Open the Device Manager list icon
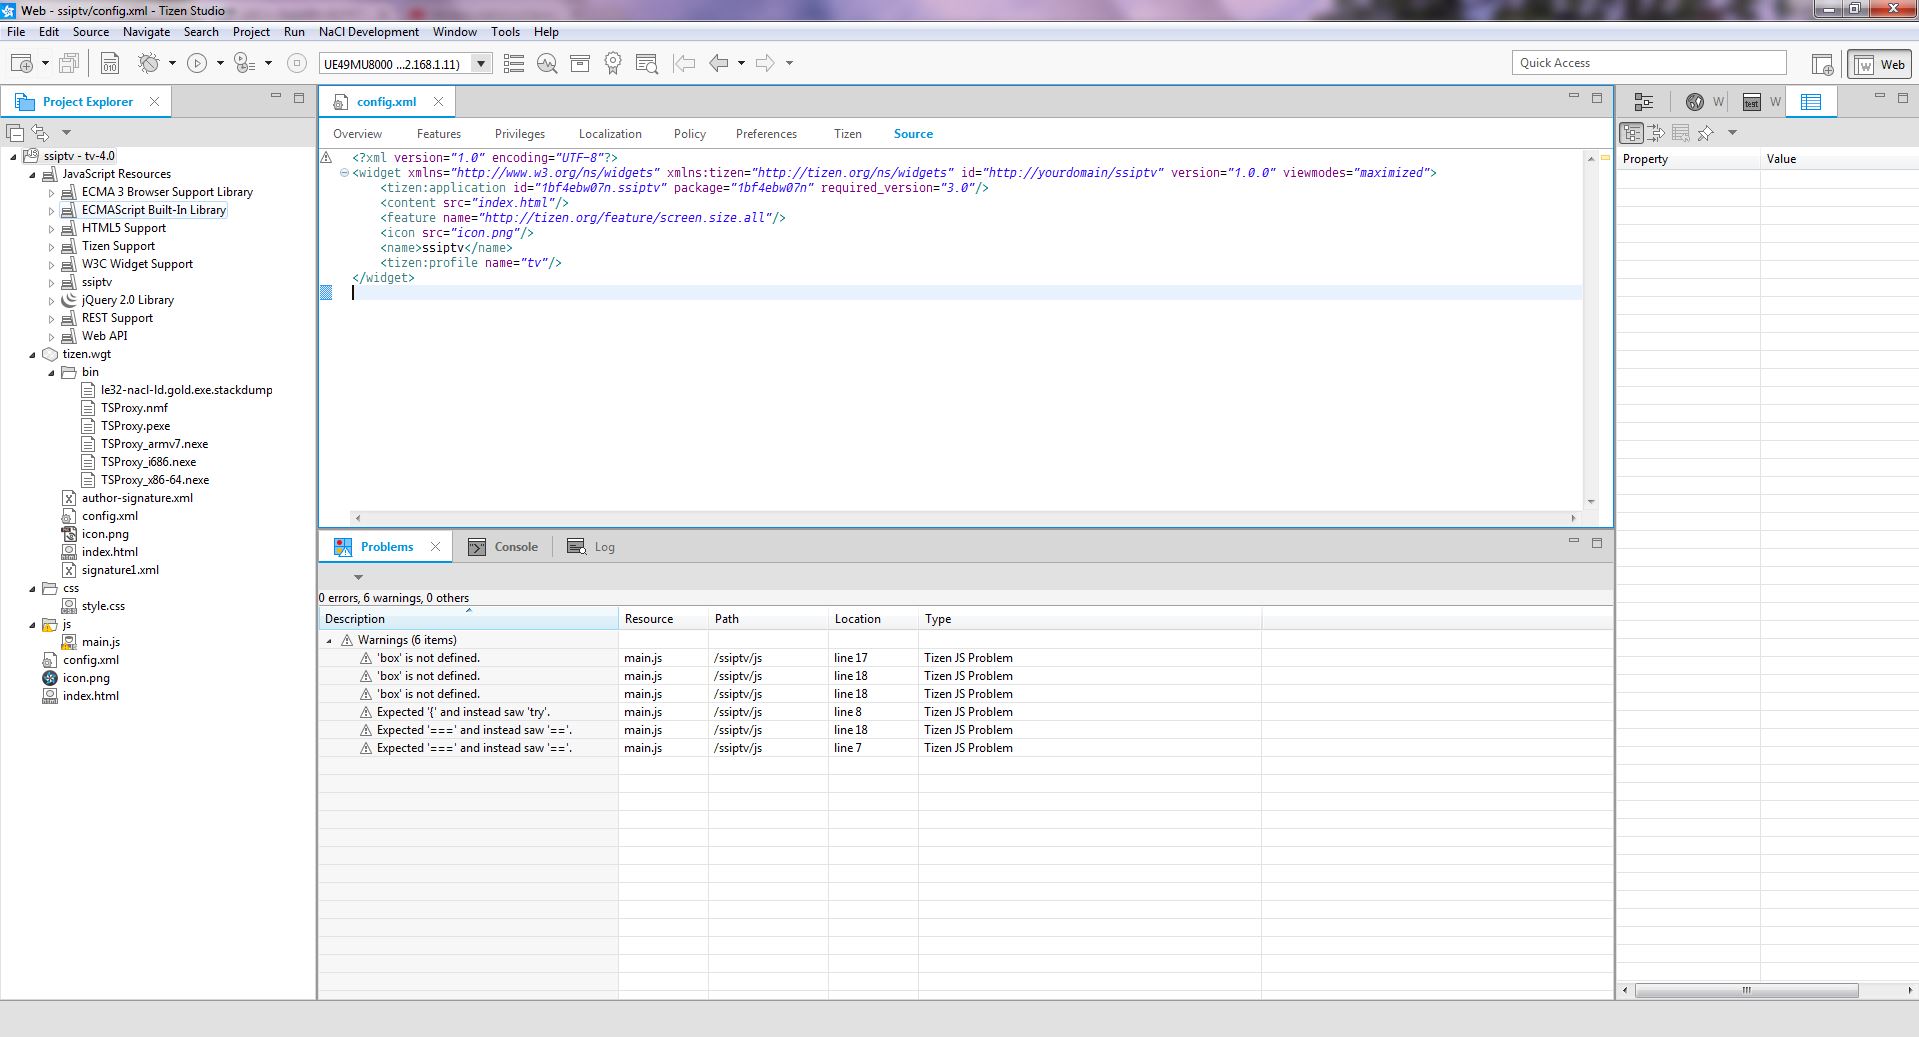The height and width of the screenshot is (1037, 1919). (514, 63)
